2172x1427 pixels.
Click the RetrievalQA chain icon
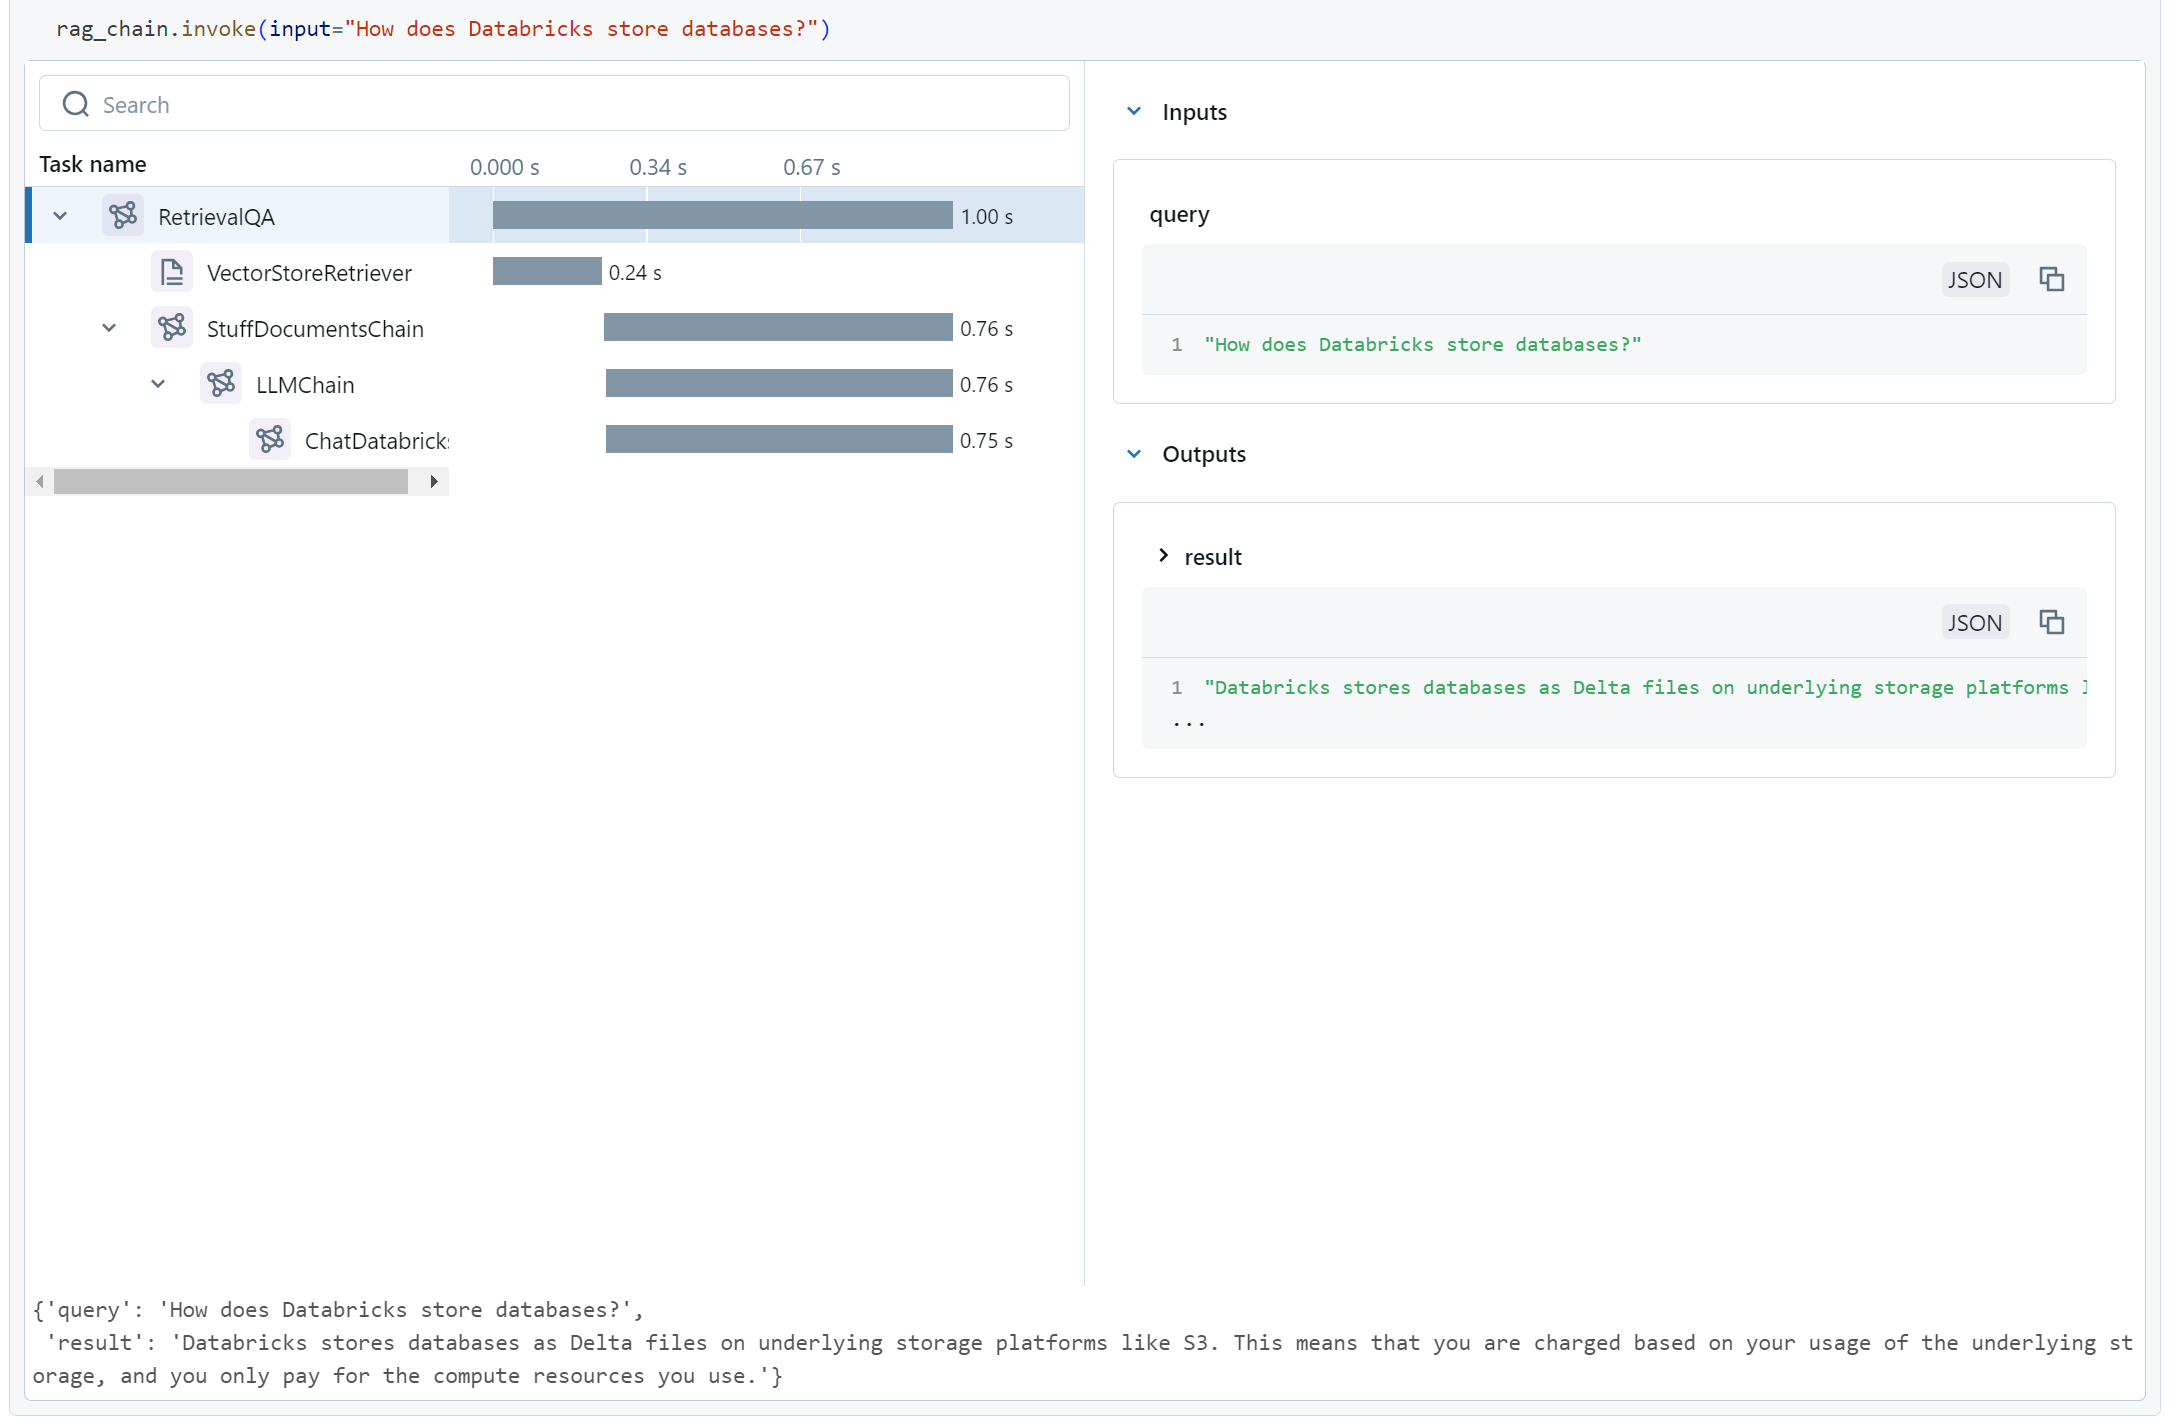click(123, 215)
